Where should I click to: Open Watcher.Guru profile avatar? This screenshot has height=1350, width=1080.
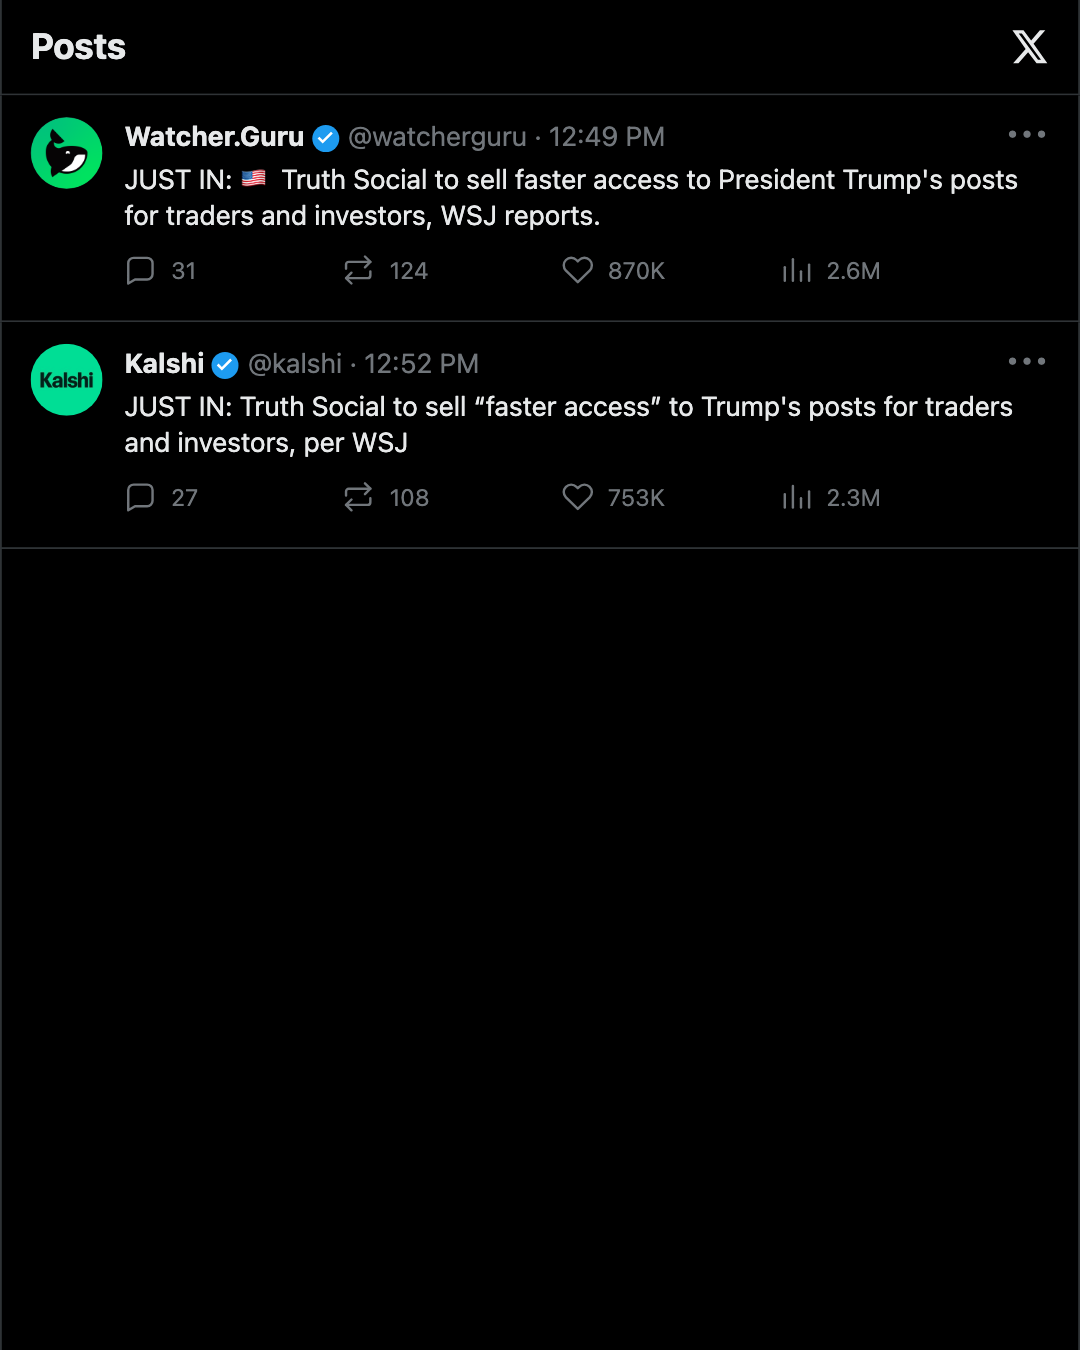pos(67,153)
